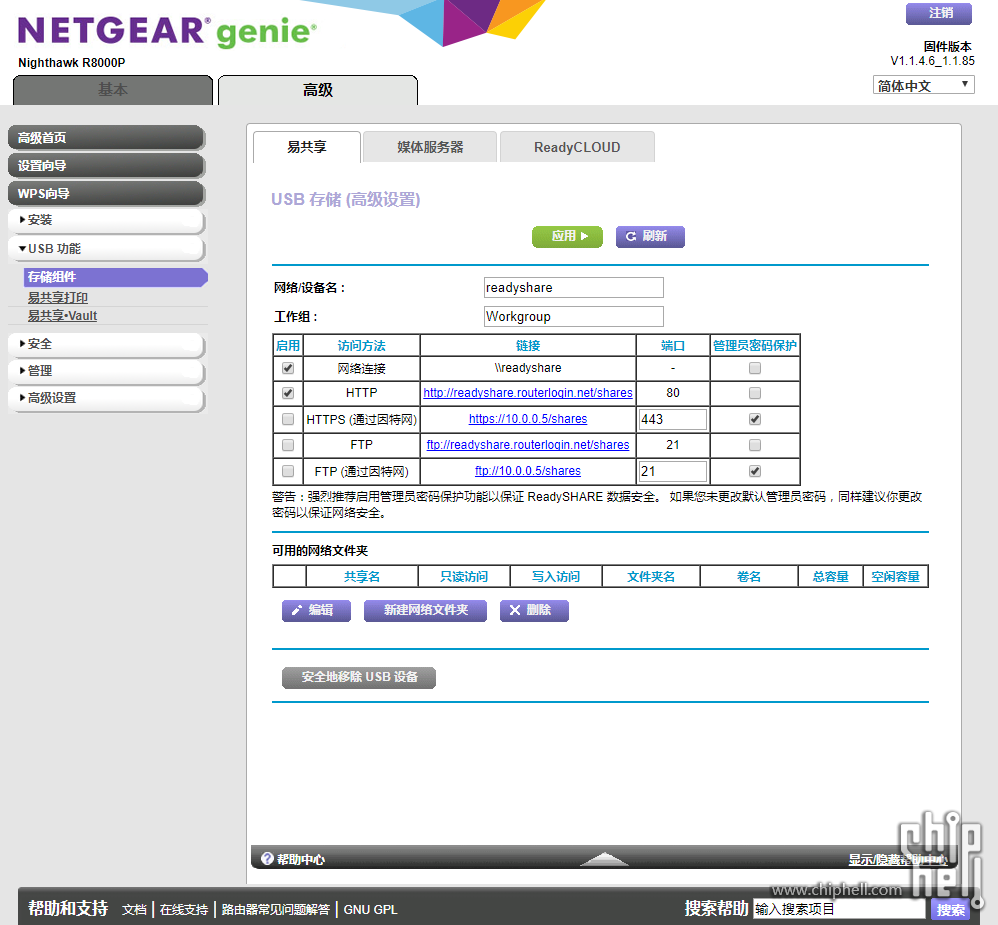Click the 搜索 button in footer

pyautogui.click(x=950, y=910)
